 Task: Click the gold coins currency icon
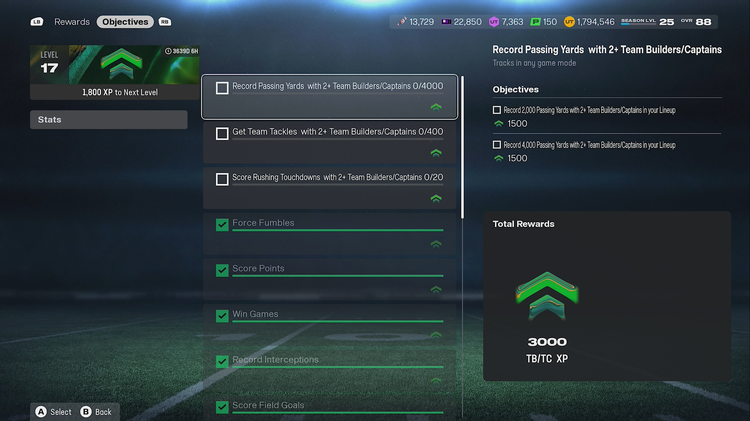(x=569, y=22)
